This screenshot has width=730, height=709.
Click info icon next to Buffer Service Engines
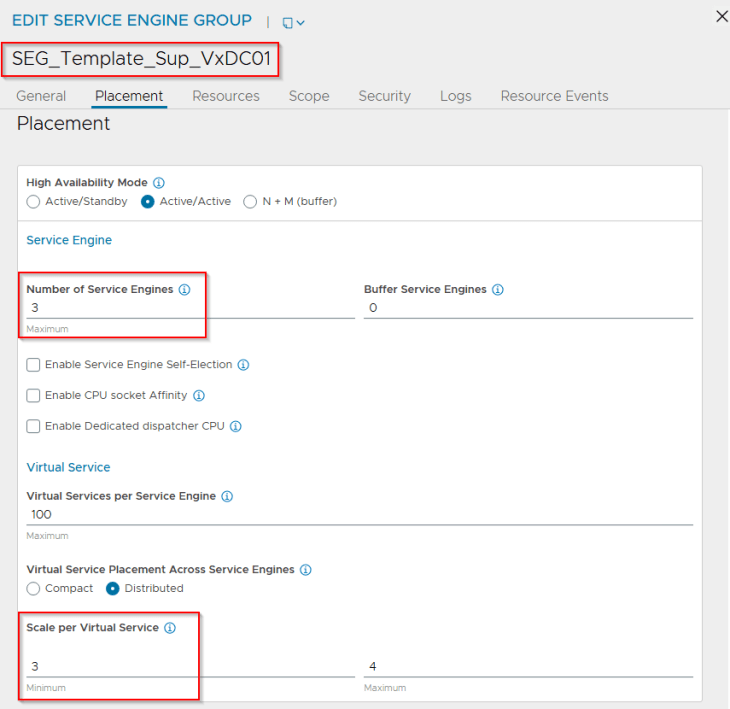point(498,290)
